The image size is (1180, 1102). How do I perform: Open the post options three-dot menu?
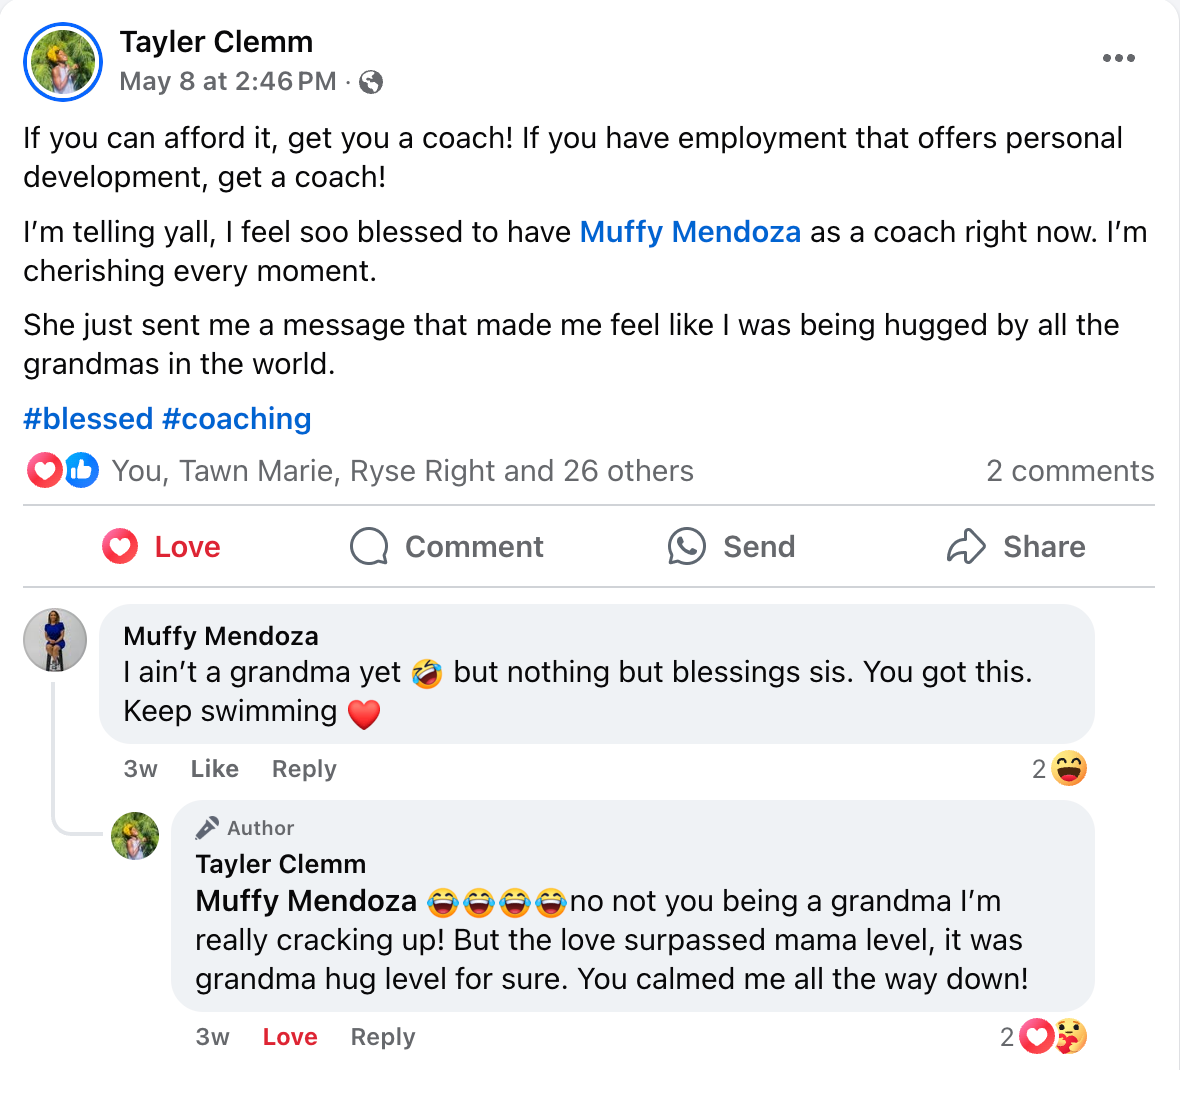point(1118,58)
